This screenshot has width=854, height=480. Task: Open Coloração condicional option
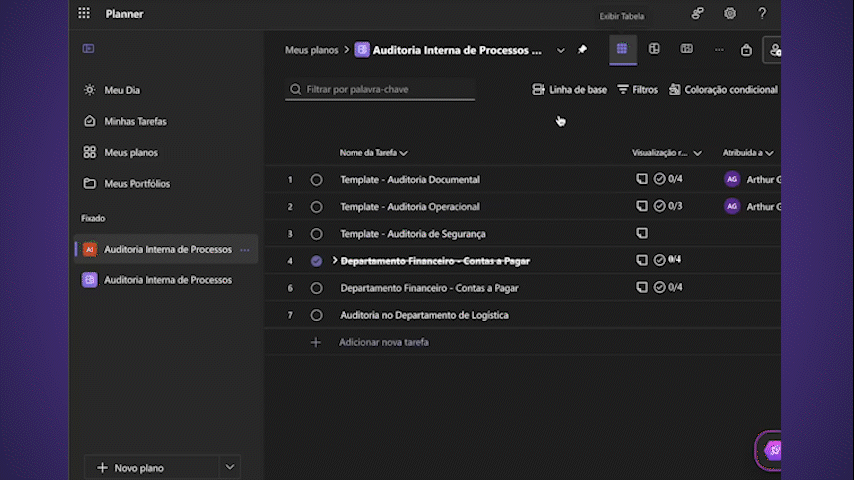pos(723,90)
